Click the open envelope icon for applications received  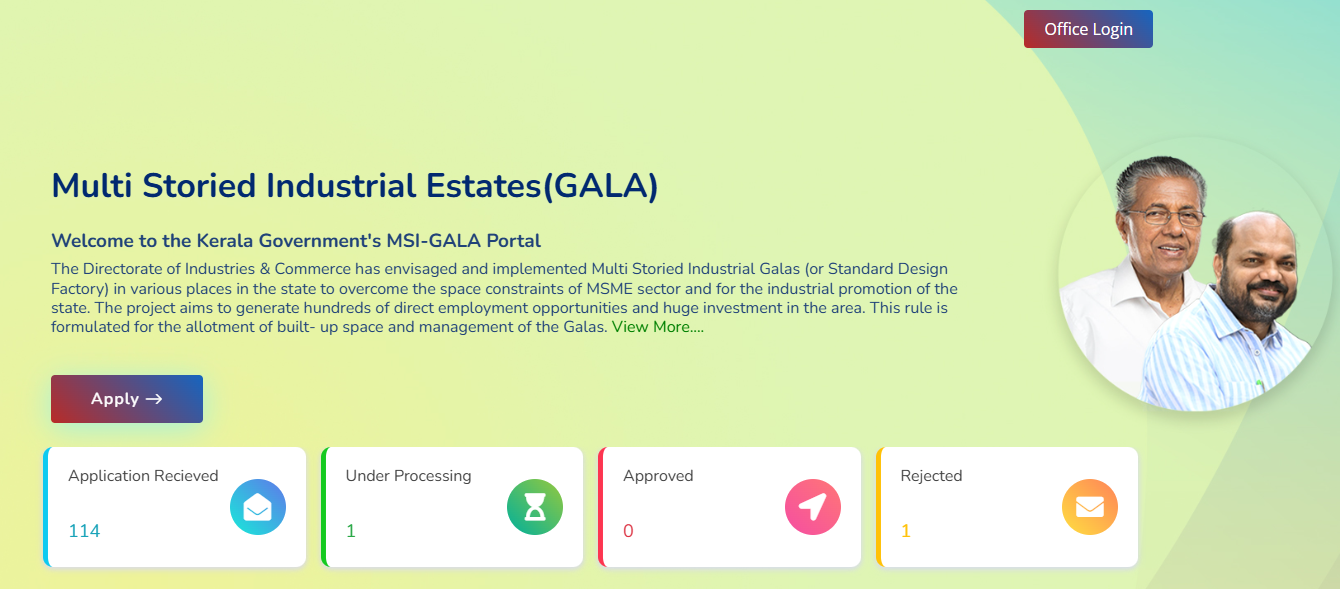(x=257, y=507)
